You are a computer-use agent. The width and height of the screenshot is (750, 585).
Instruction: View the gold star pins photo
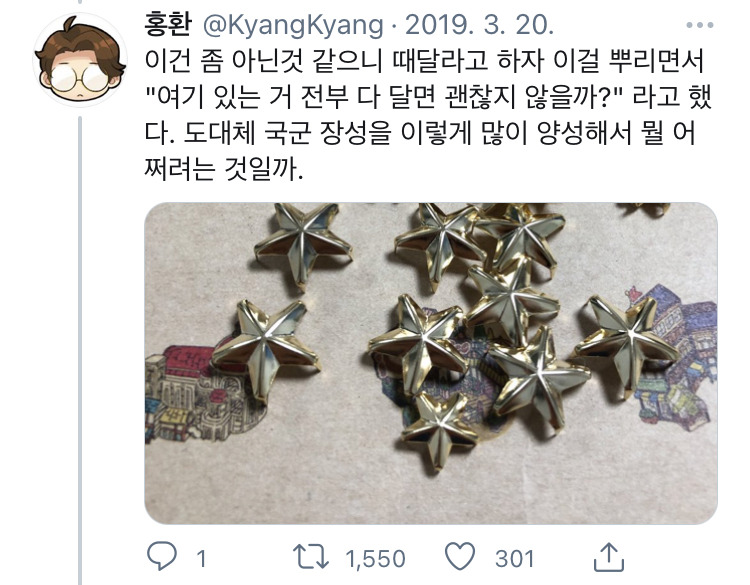[x=431, y=364]
